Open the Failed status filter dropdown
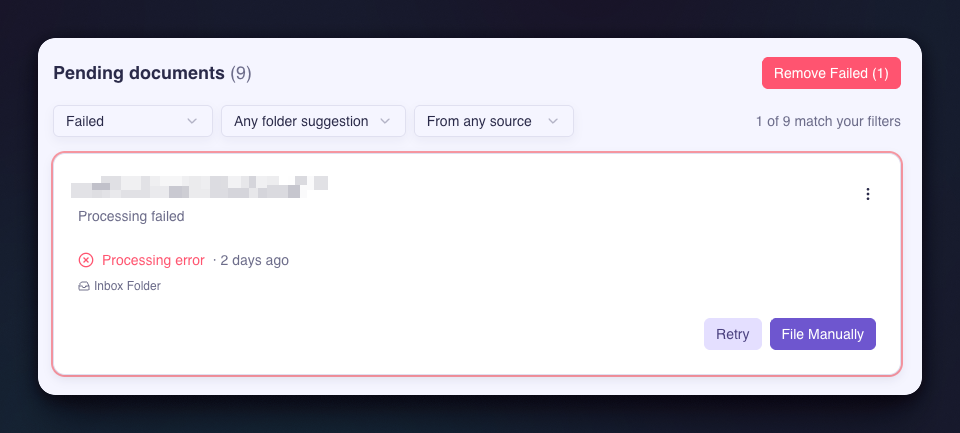The height and width of the screenshot is (433, 960). tap(133, 121)
